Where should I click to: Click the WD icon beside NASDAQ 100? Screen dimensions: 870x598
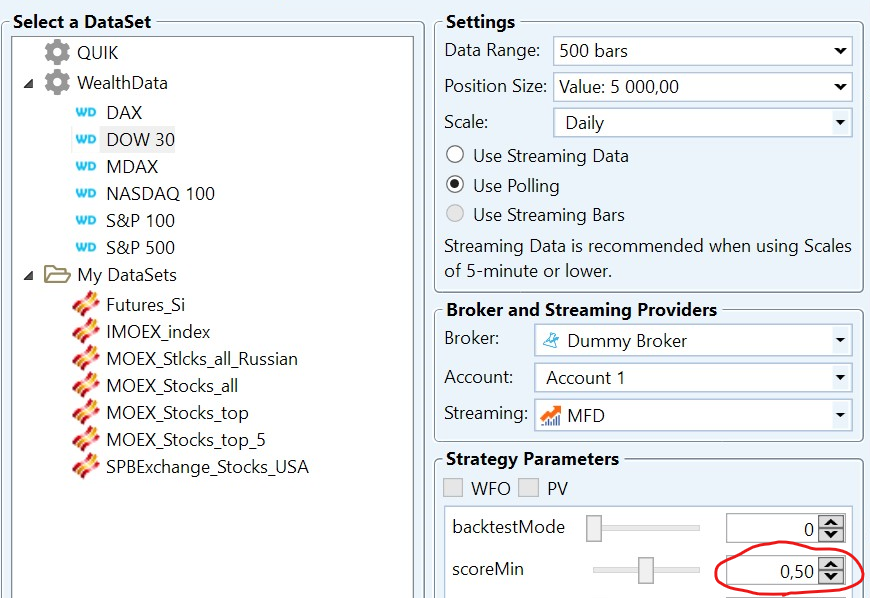88,193
